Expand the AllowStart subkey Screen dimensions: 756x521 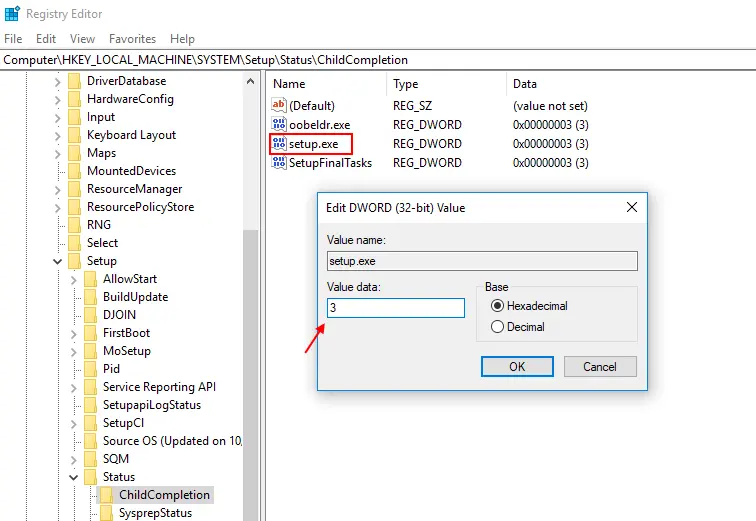click(73, 280)
